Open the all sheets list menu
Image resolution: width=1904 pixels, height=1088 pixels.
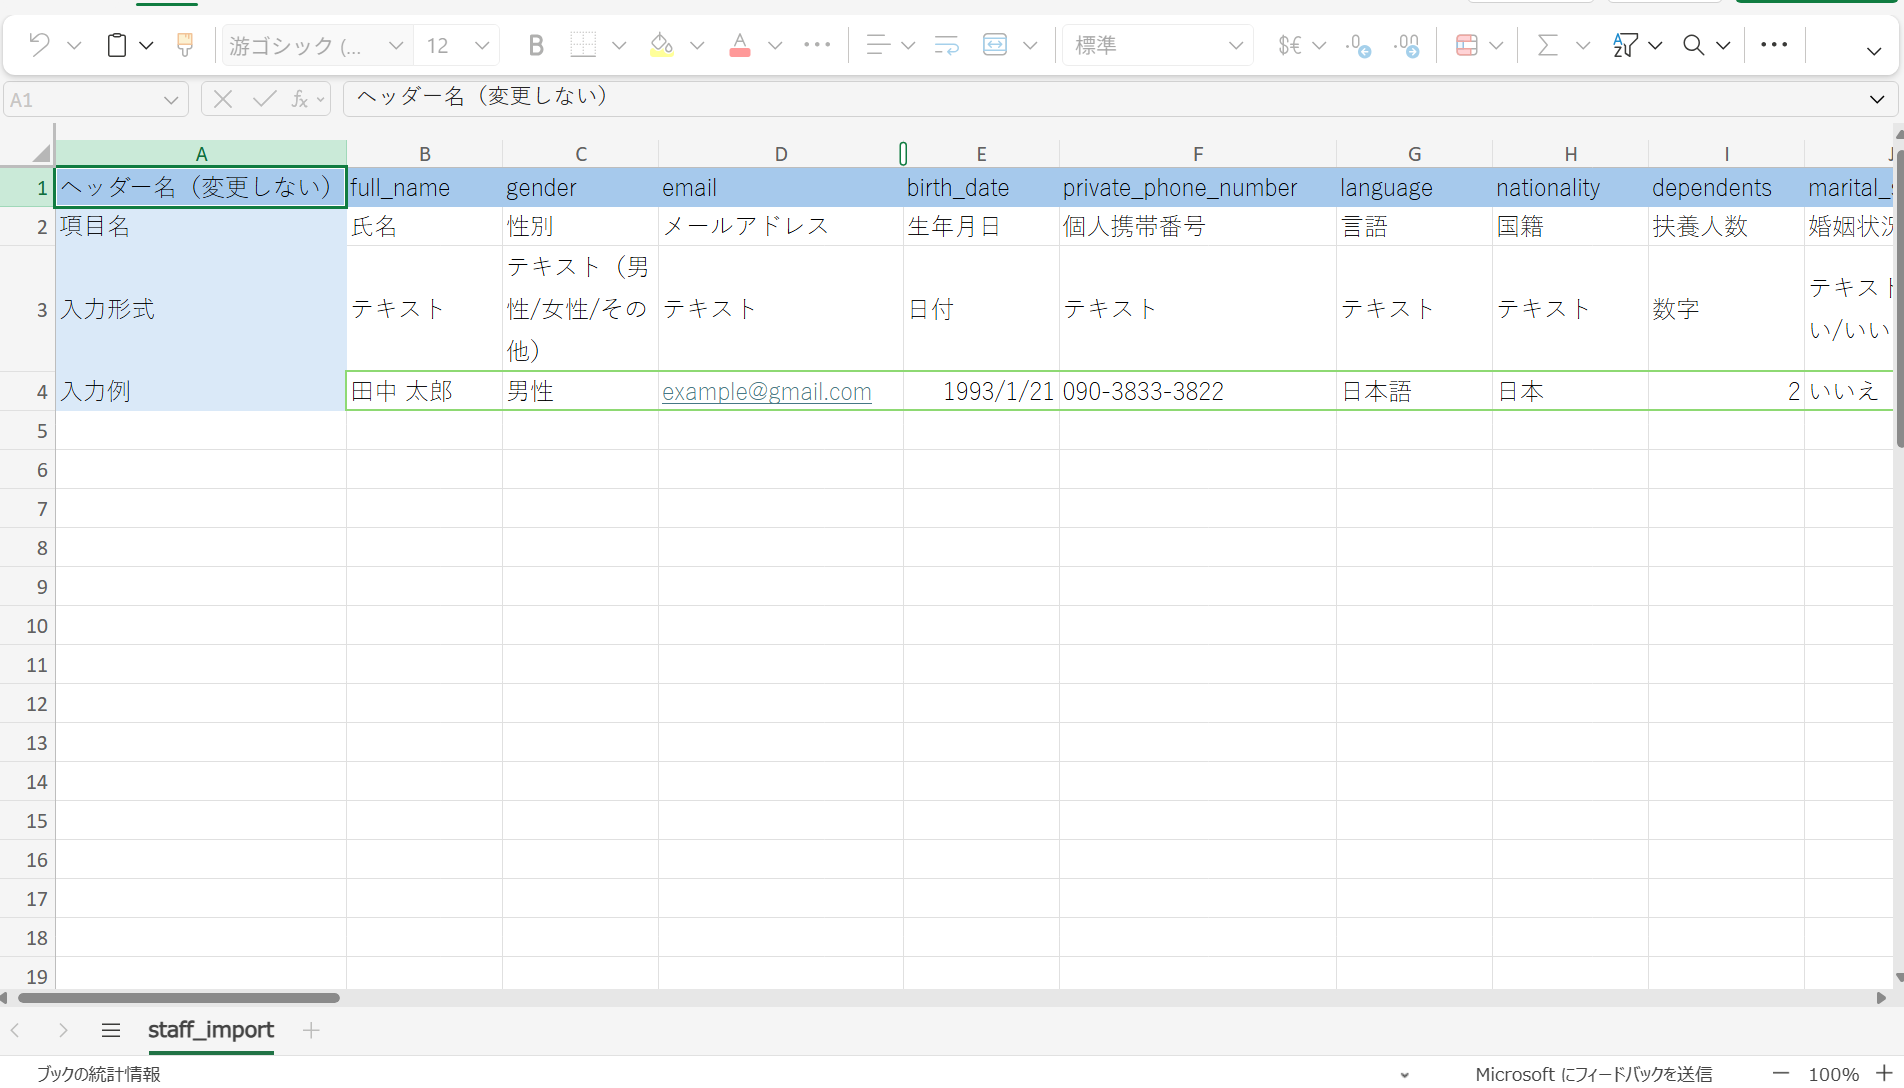pyautogui.click(x=111, y=1030)
